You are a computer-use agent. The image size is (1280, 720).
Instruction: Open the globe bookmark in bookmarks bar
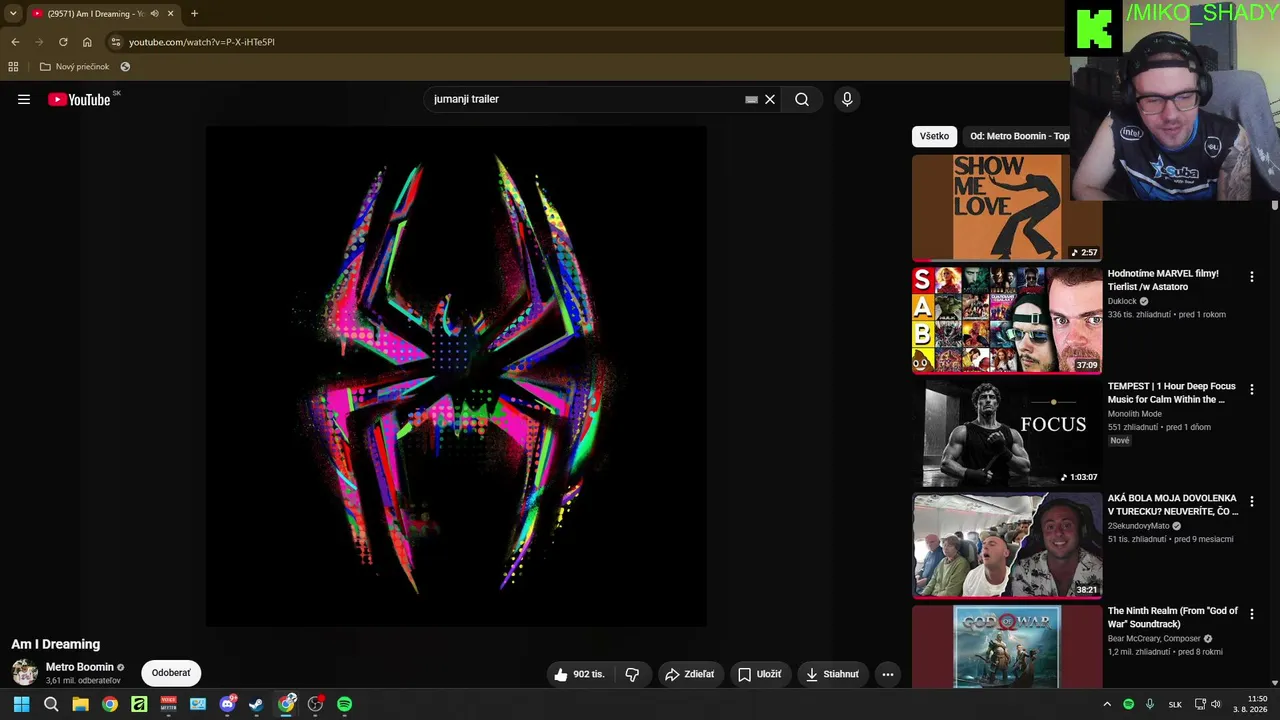[125, 67]
